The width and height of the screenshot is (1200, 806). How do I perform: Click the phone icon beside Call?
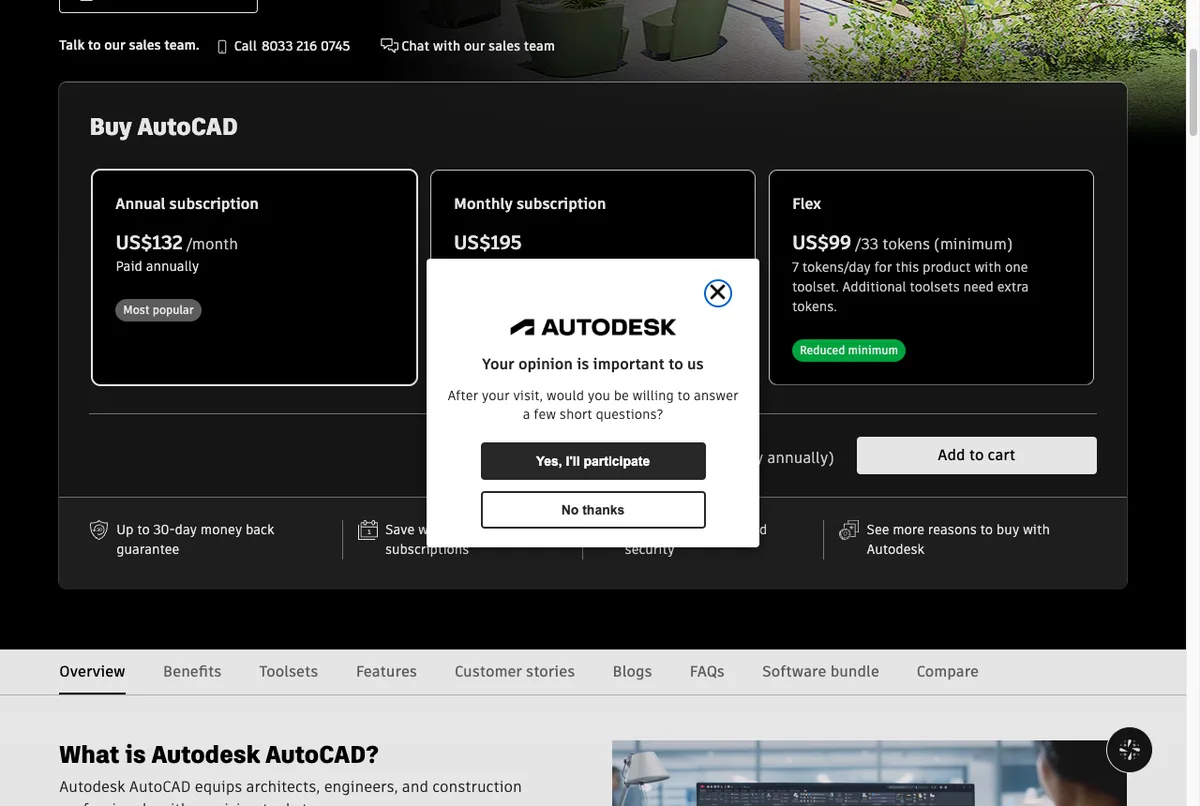coord(222,47)
